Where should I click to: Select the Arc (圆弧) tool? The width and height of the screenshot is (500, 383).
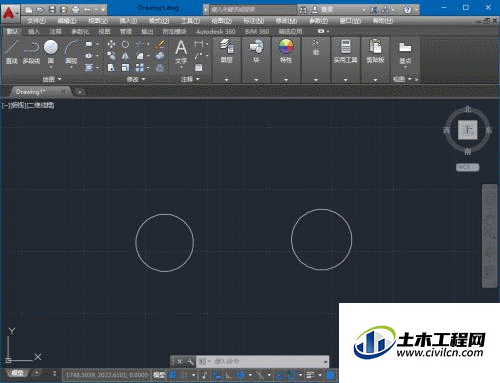tap(71, 52)
